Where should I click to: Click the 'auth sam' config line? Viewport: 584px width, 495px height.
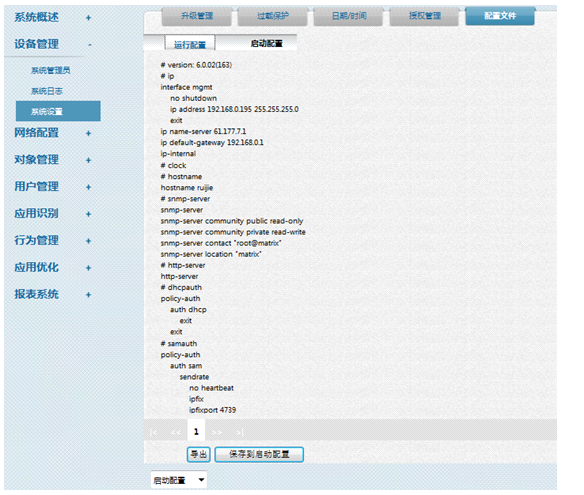(x=186, y=366)
